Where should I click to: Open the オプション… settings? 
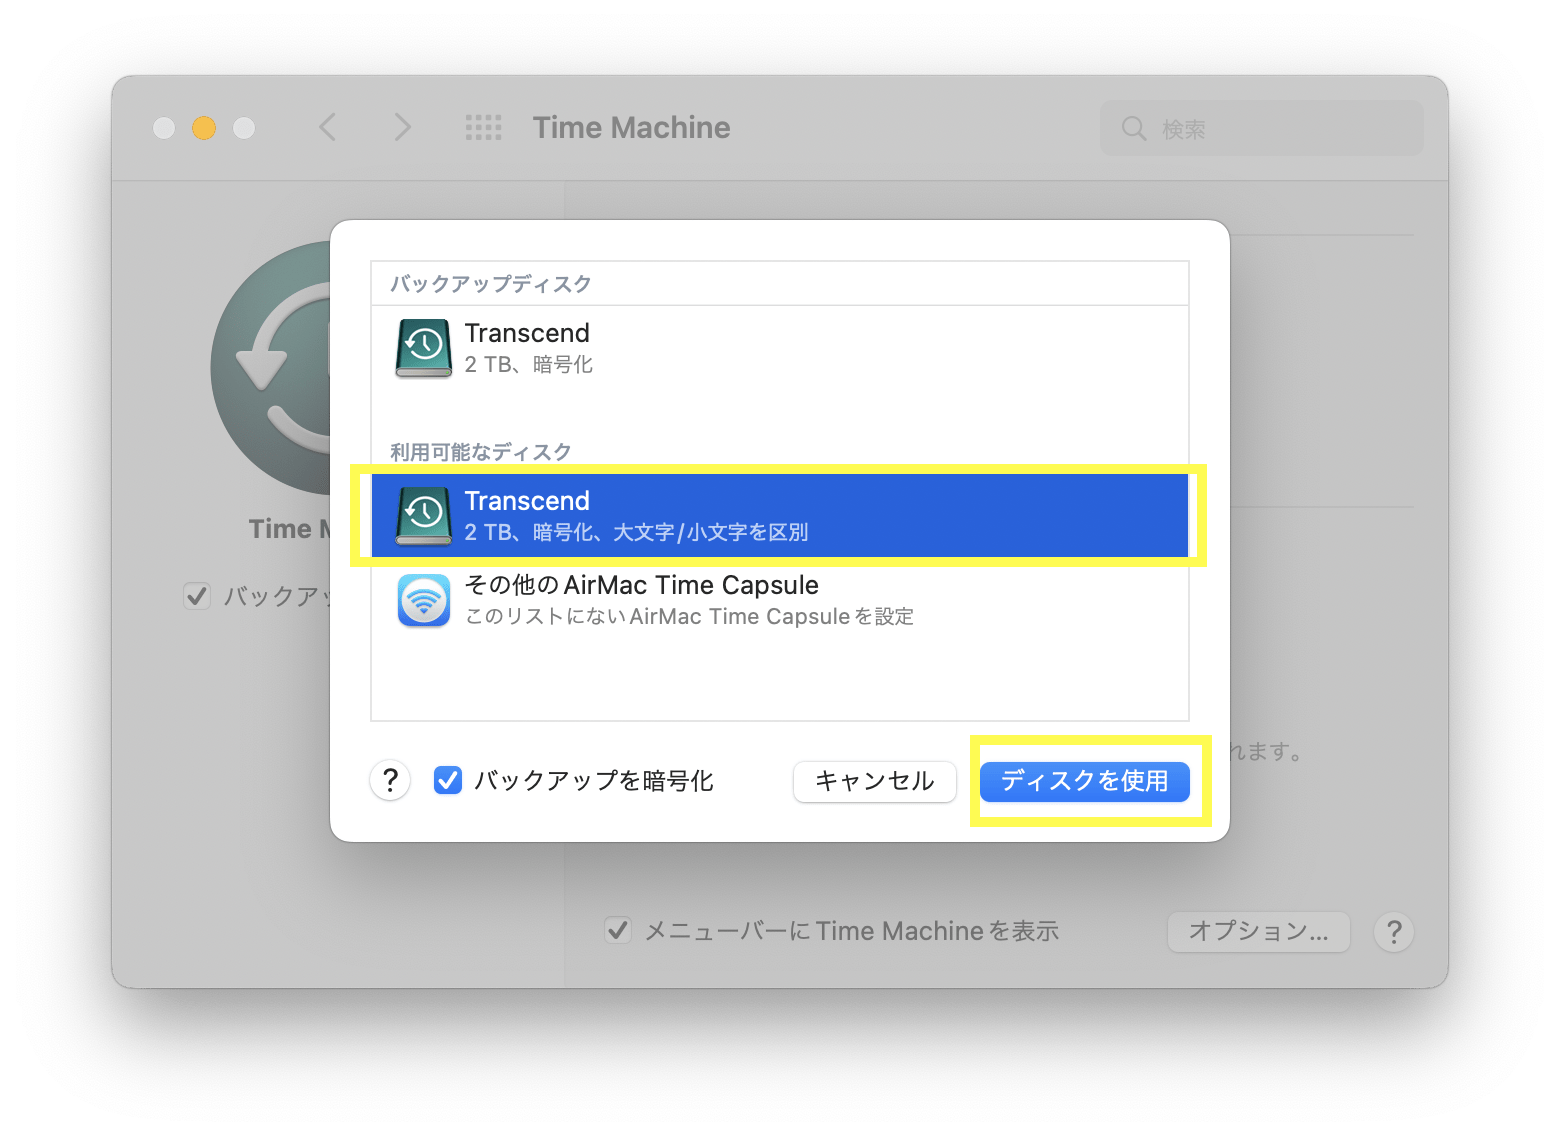[x=1258, y=932]
